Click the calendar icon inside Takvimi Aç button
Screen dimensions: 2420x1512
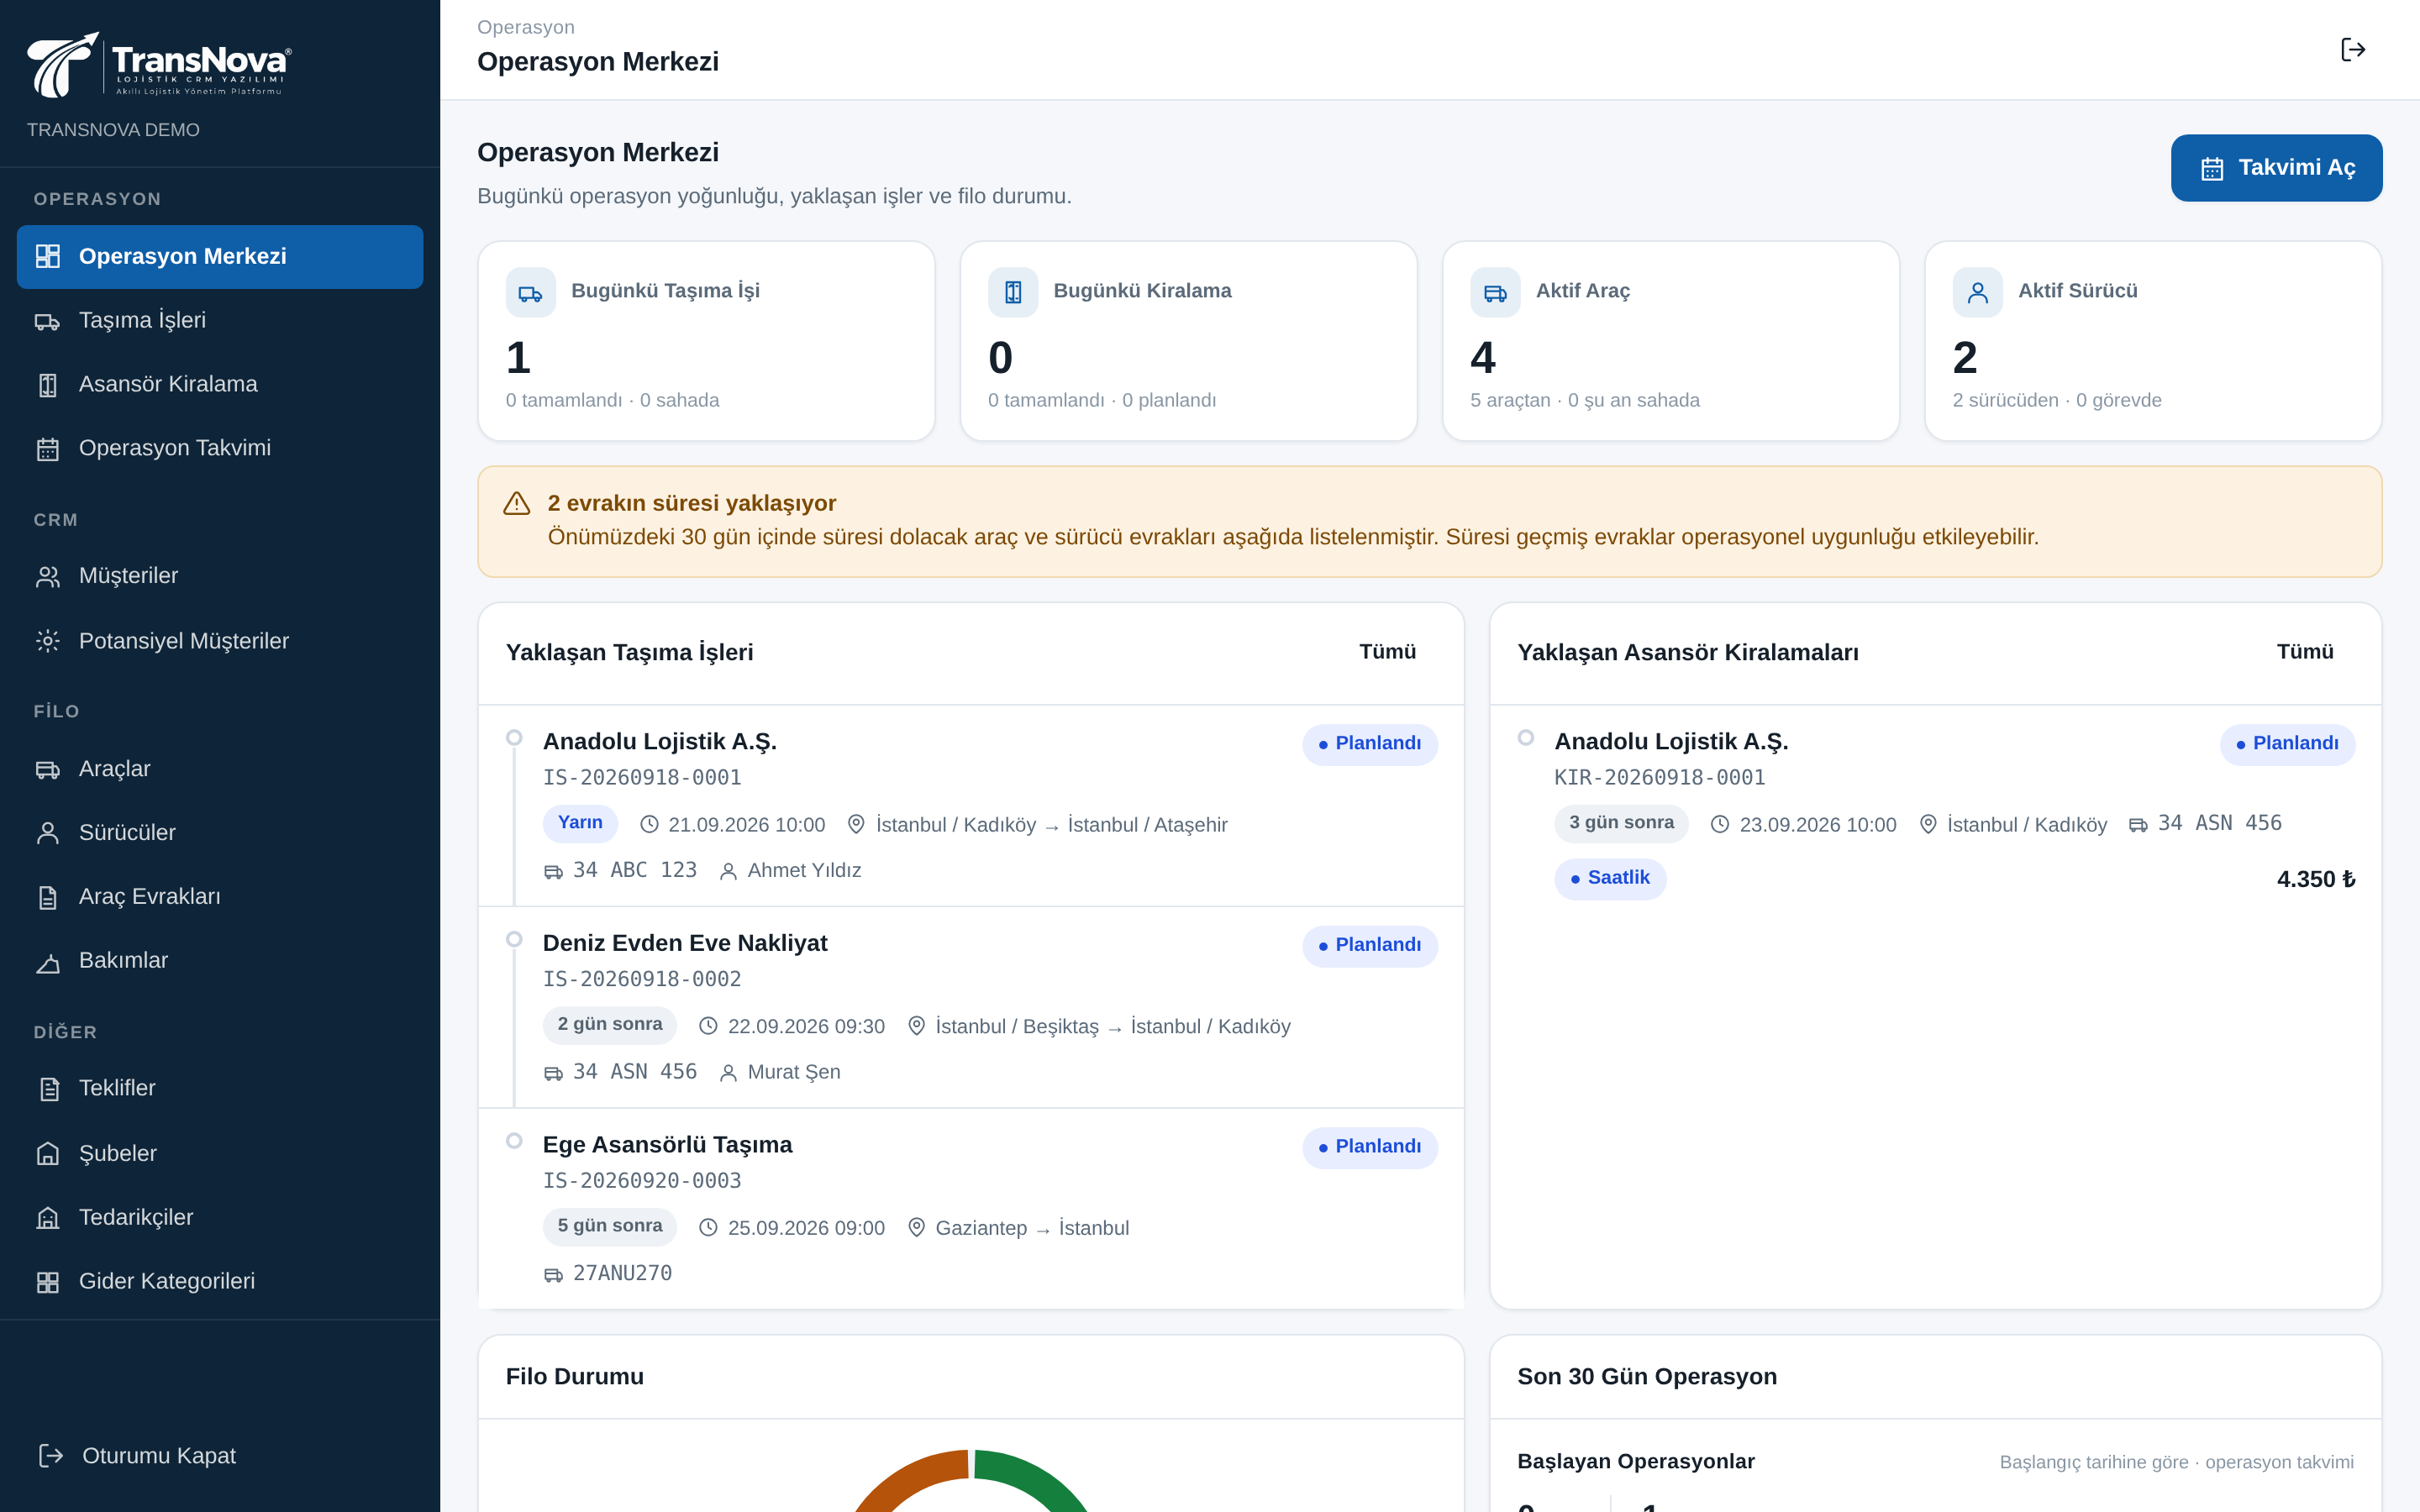(x=2212, y=169)
